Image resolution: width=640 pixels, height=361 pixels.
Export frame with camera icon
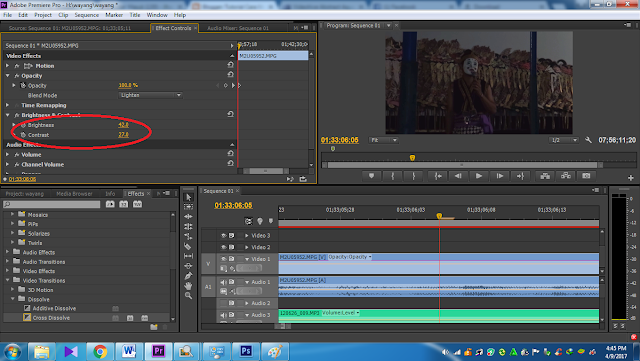click(587, 176)
